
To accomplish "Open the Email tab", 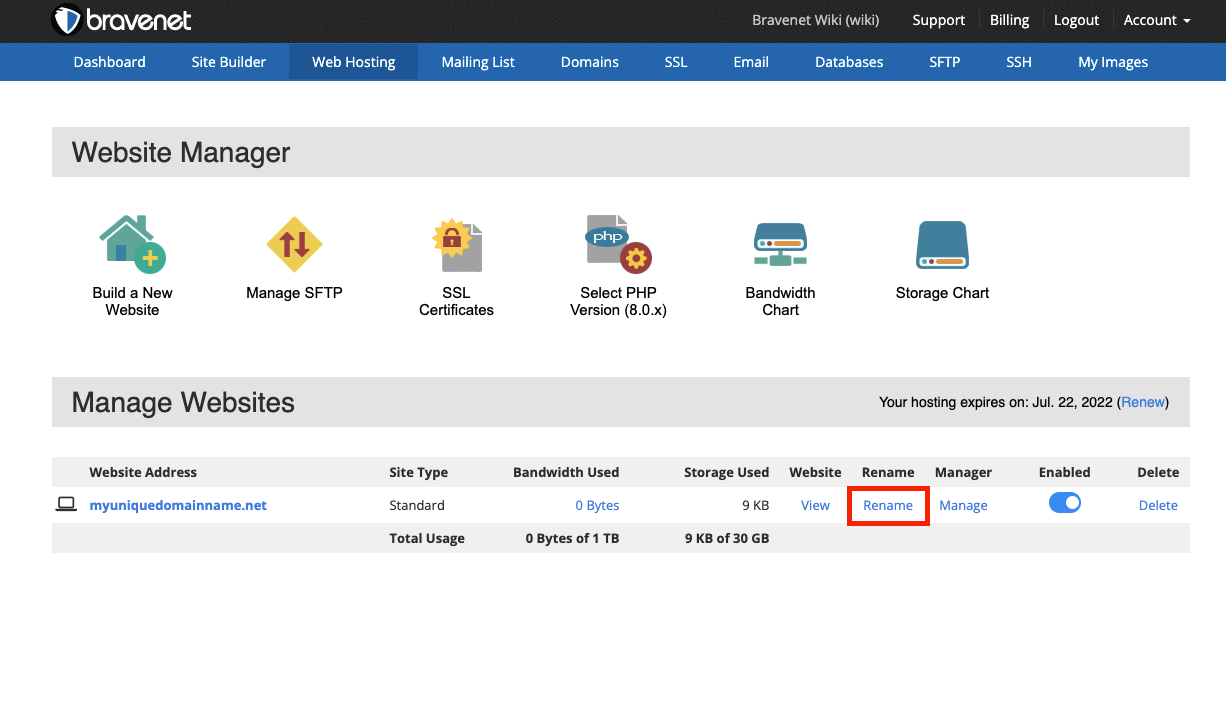I will click(751, 62).
